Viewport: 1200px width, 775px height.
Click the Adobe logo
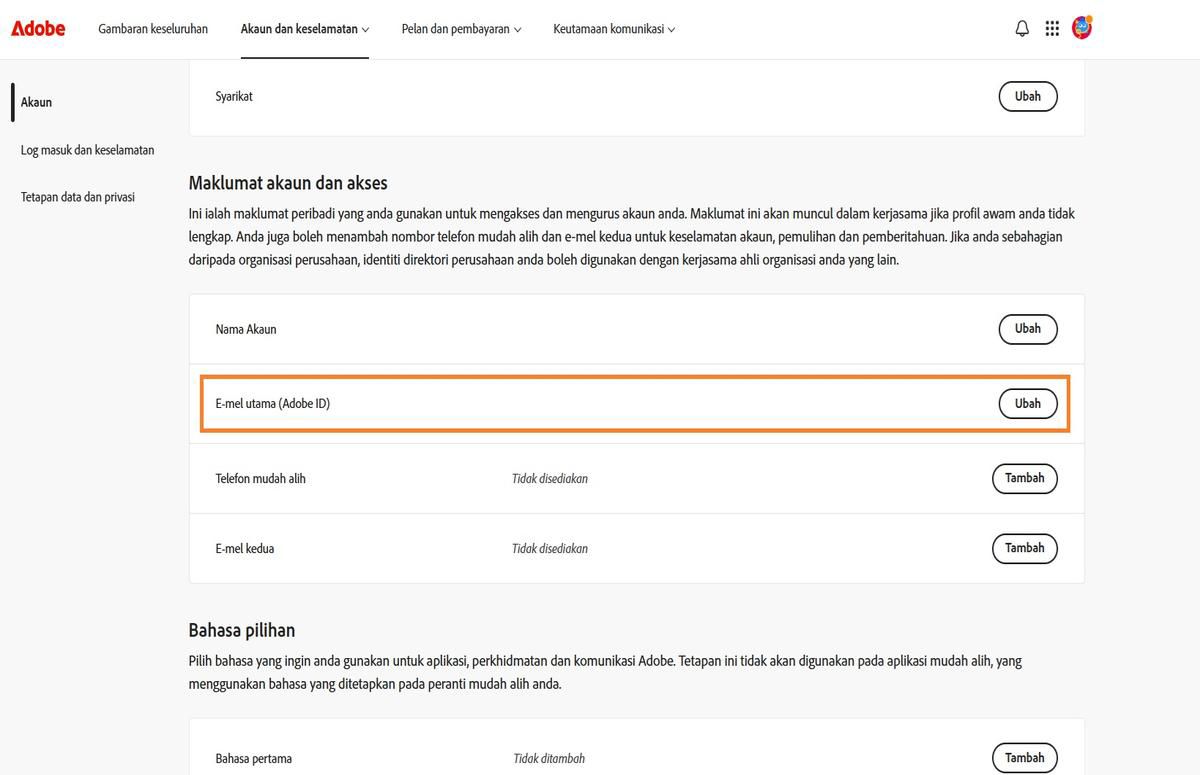(x=37, y=27)
